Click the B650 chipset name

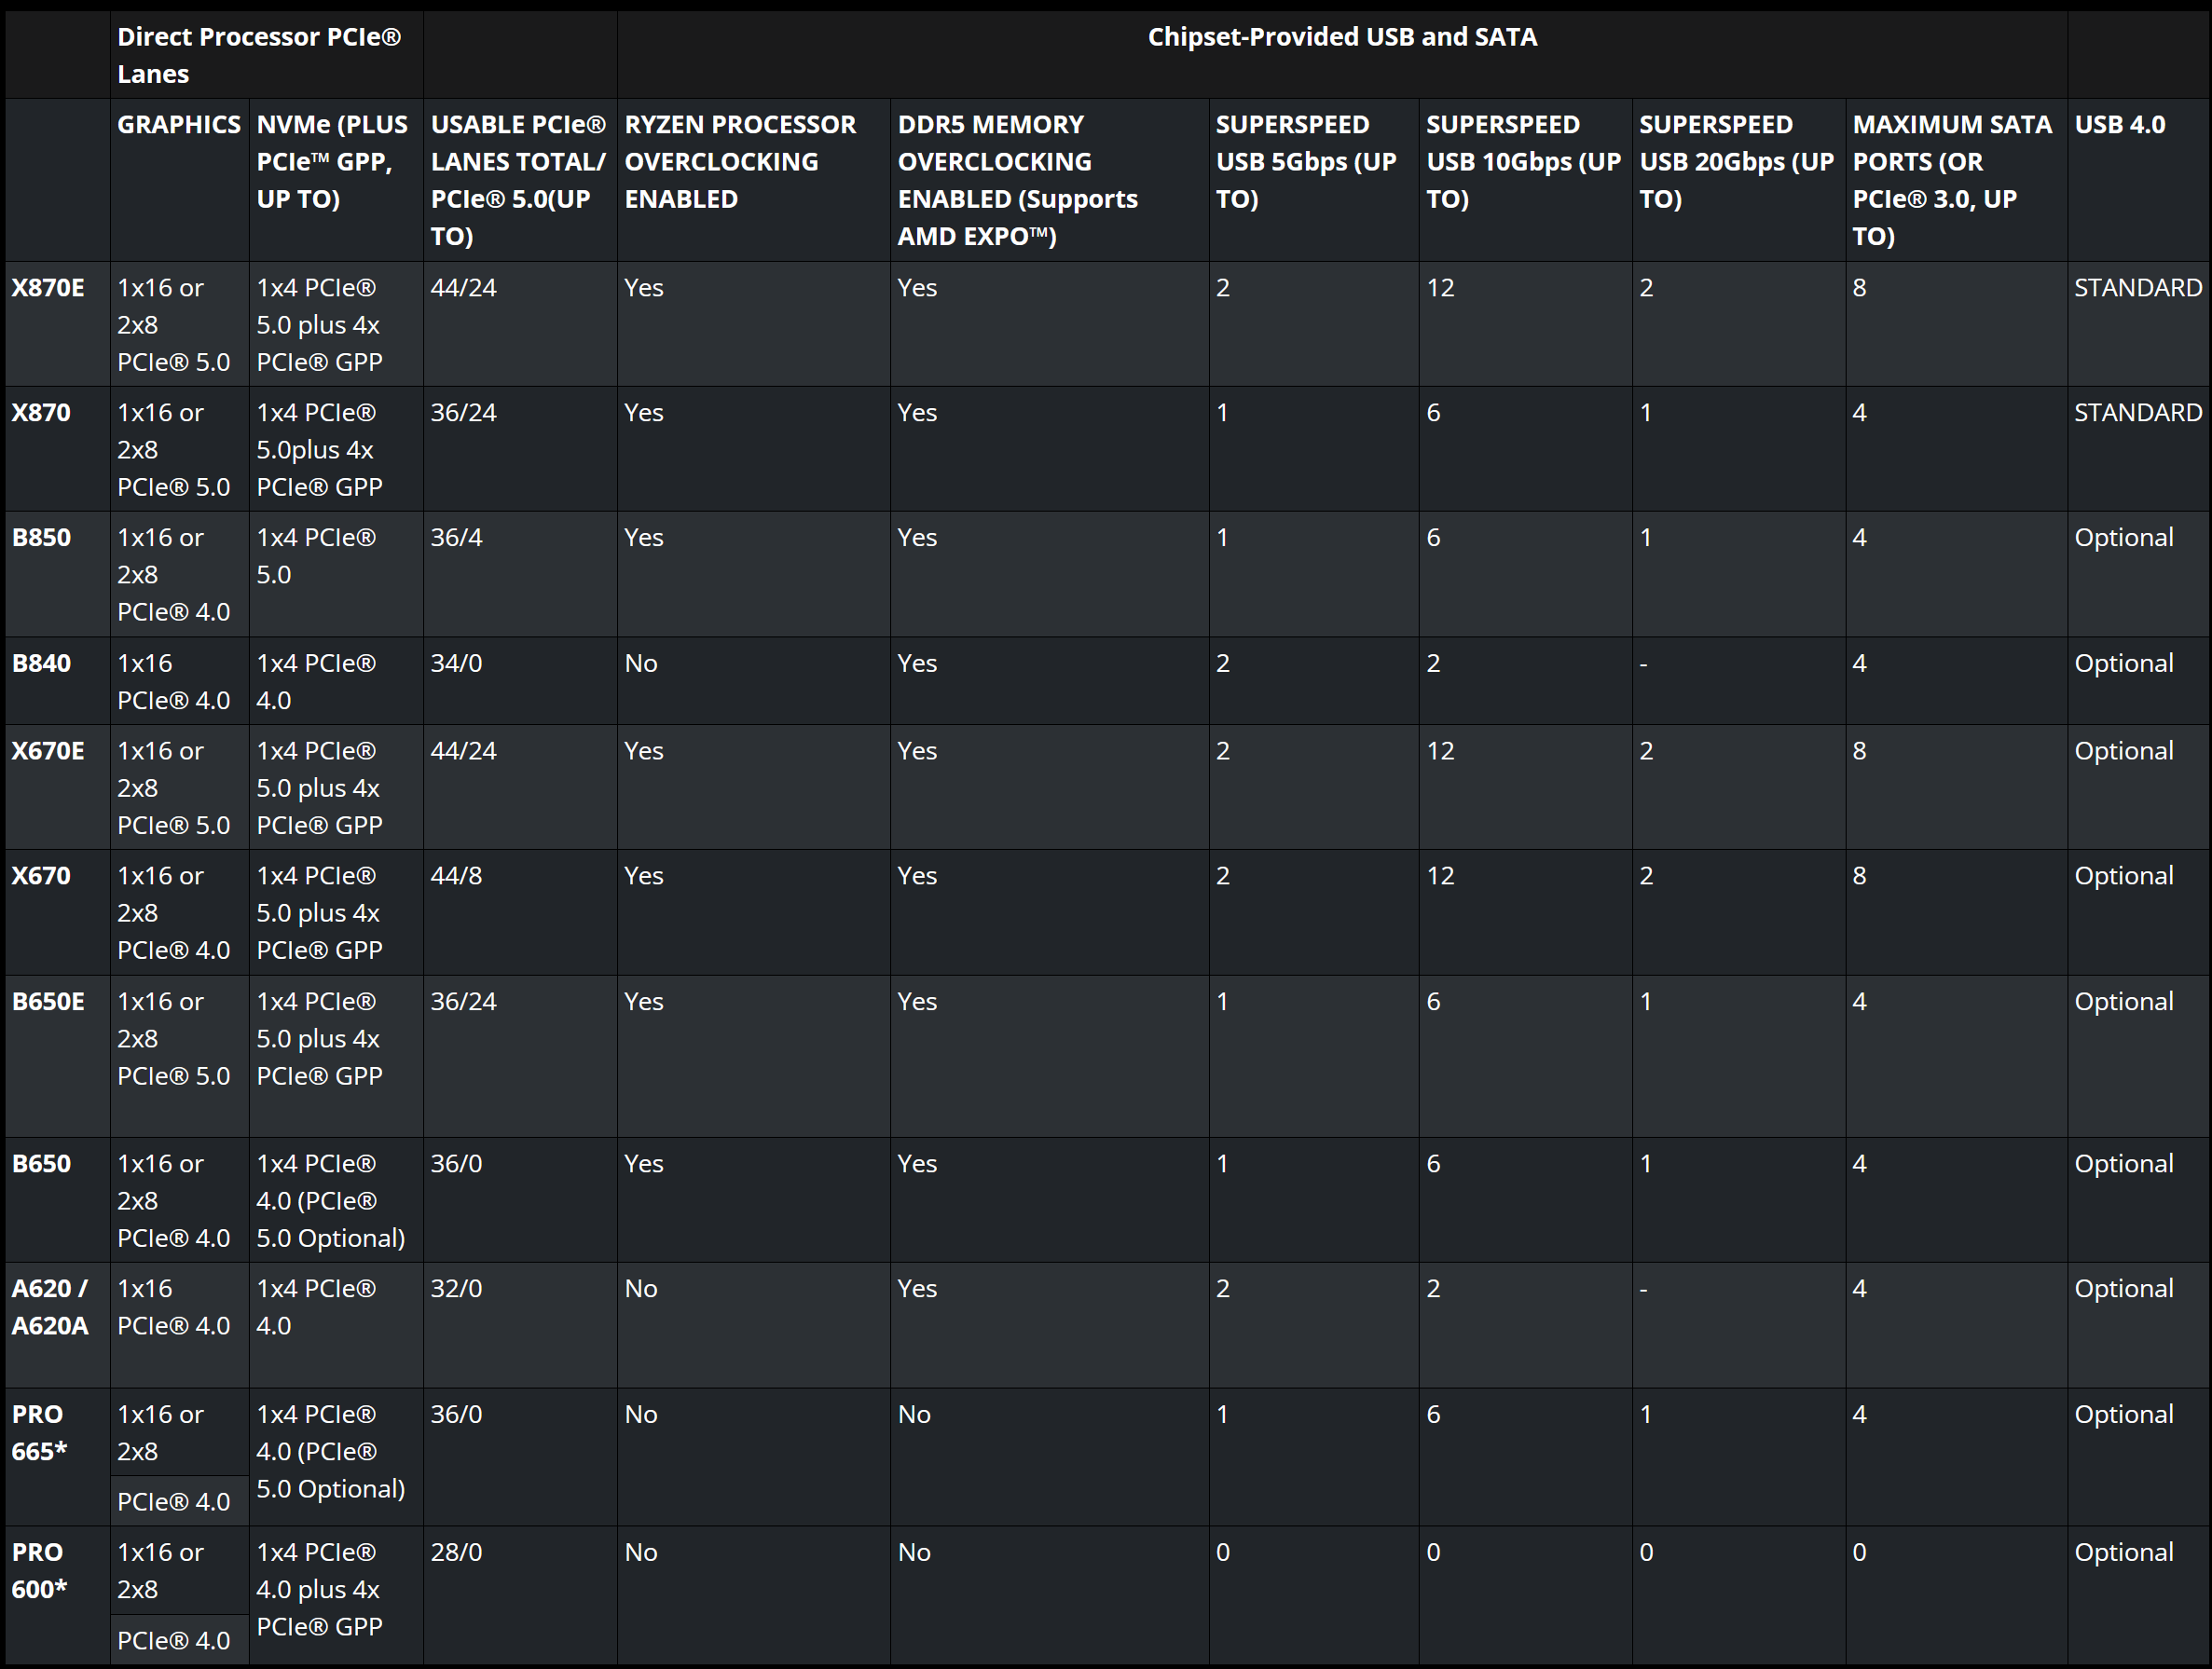pyautogui.click(x=41, y=1164)
